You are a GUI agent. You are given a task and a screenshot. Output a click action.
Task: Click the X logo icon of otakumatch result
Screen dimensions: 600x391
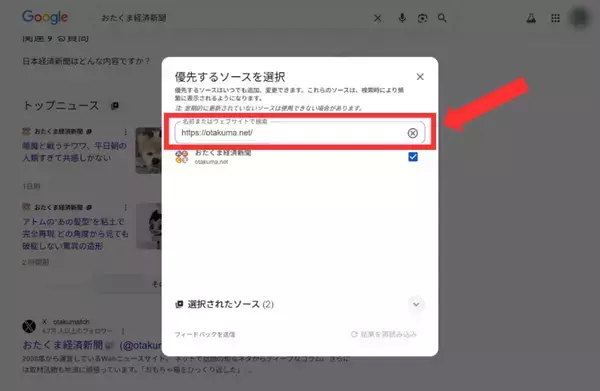(x=29, y=326)
